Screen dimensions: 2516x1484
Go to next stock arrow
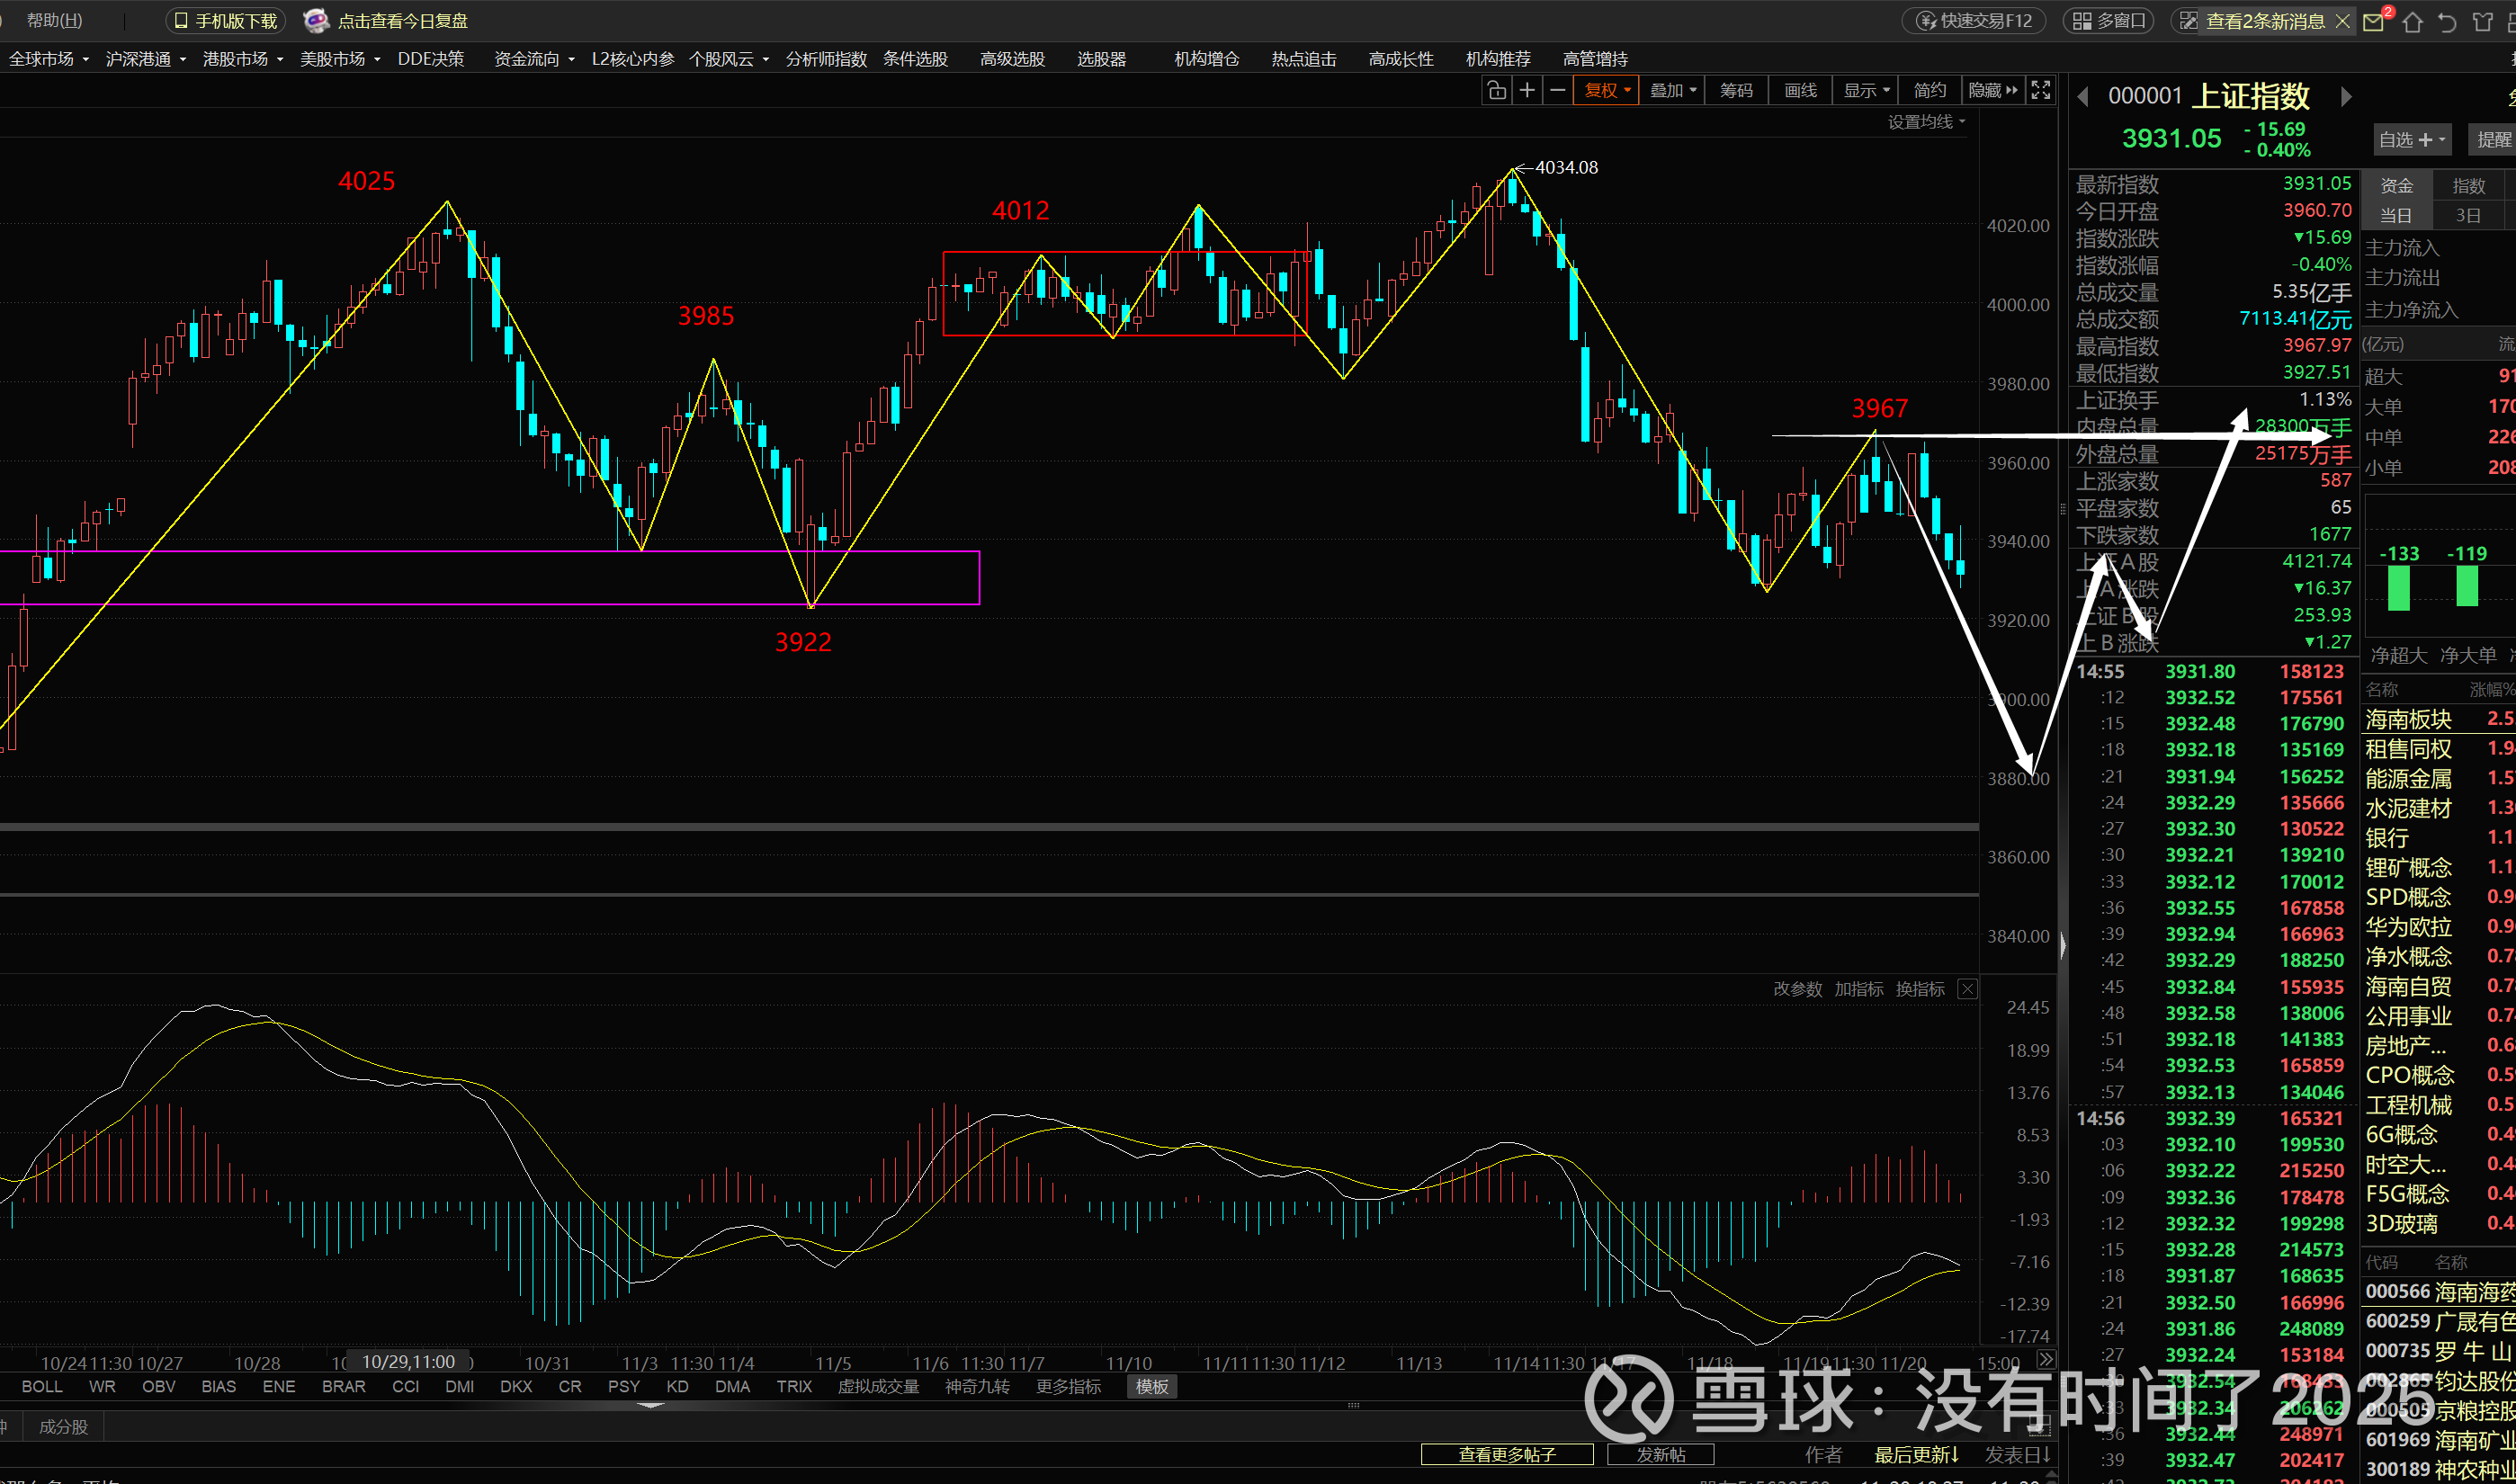pos(2346,97)
